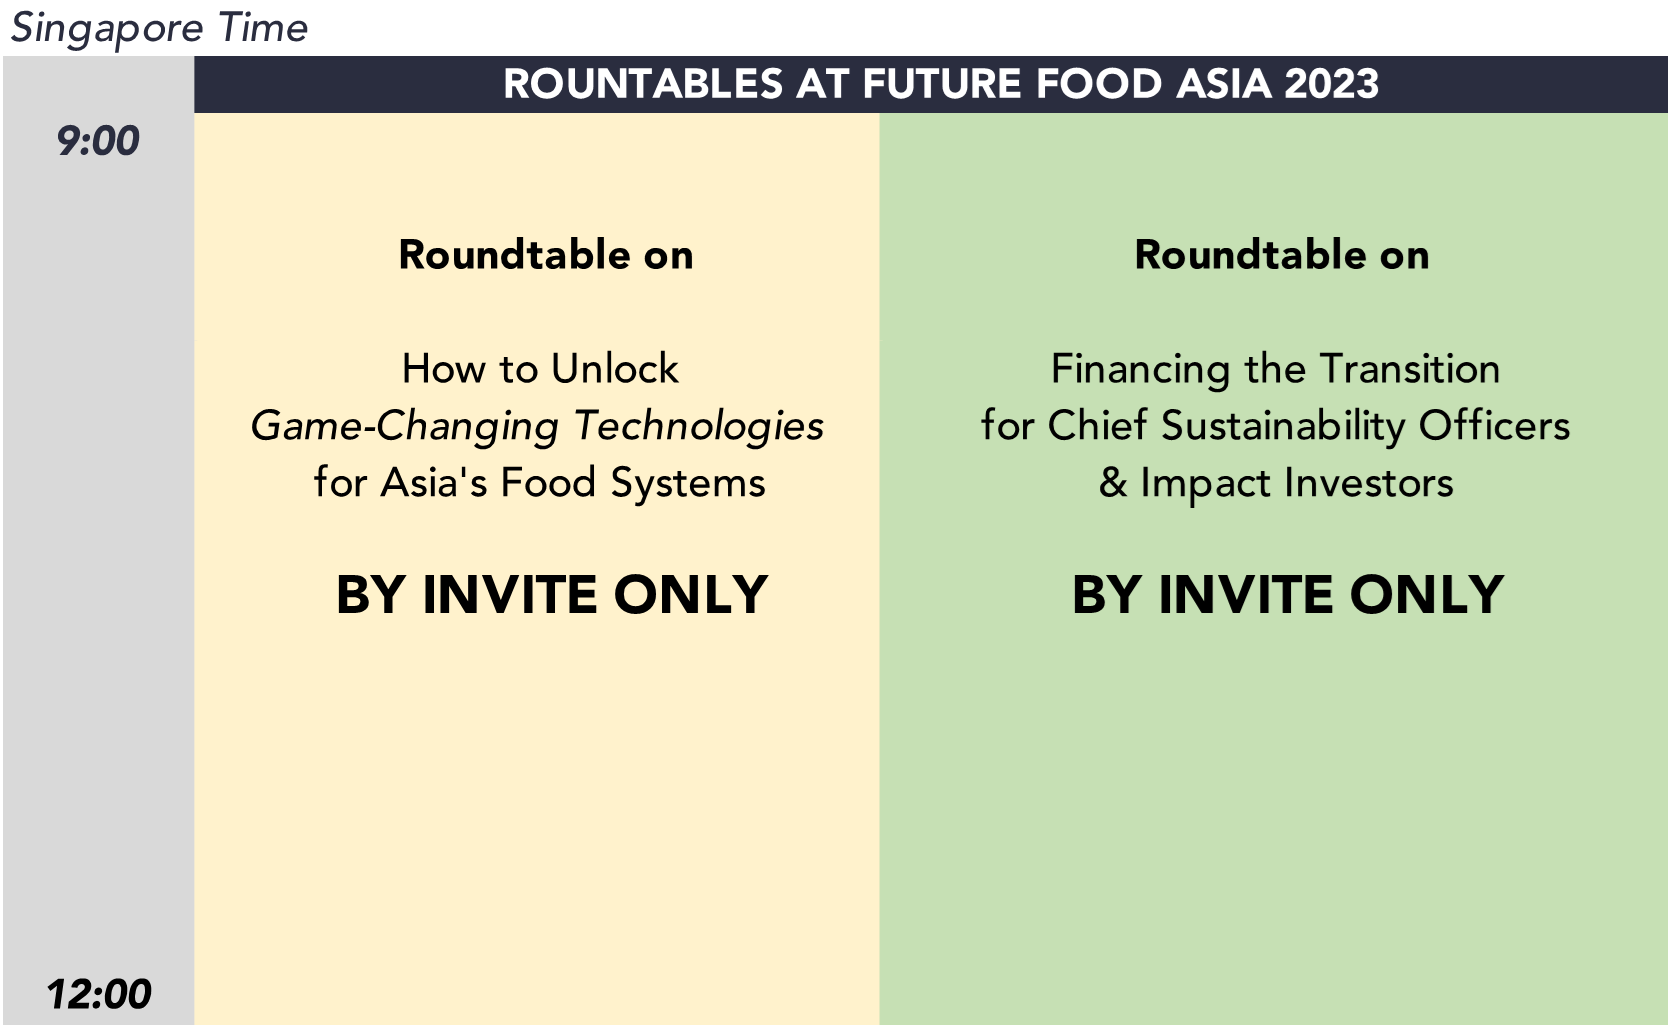Select the 12:00 time marker
Viewport: 1668px width, 1025px height.
point(98,994)
